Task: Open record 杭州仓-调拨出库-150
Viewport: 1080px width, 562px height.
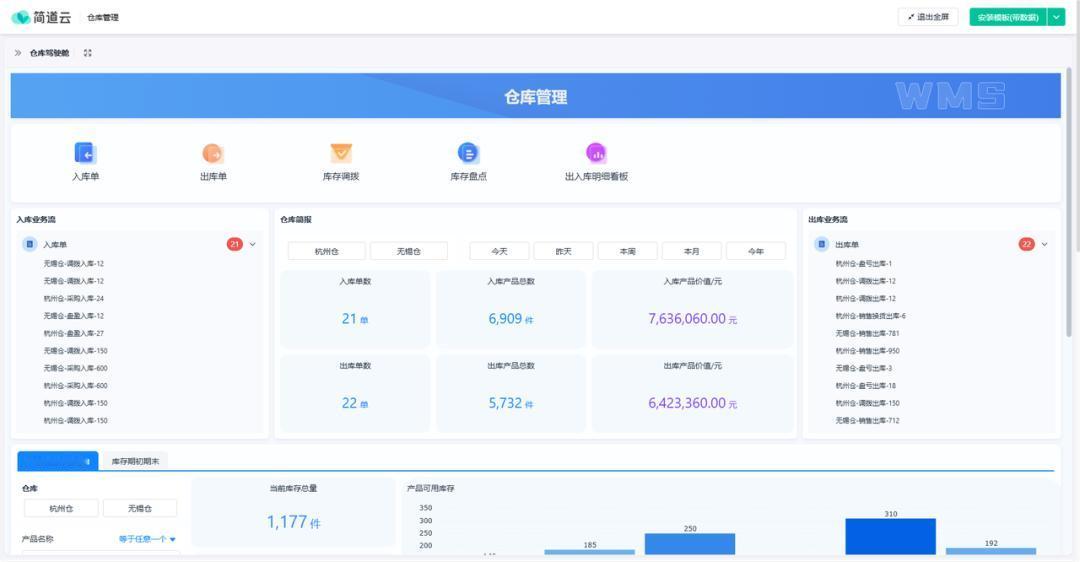Action: (x=867, y=404)
